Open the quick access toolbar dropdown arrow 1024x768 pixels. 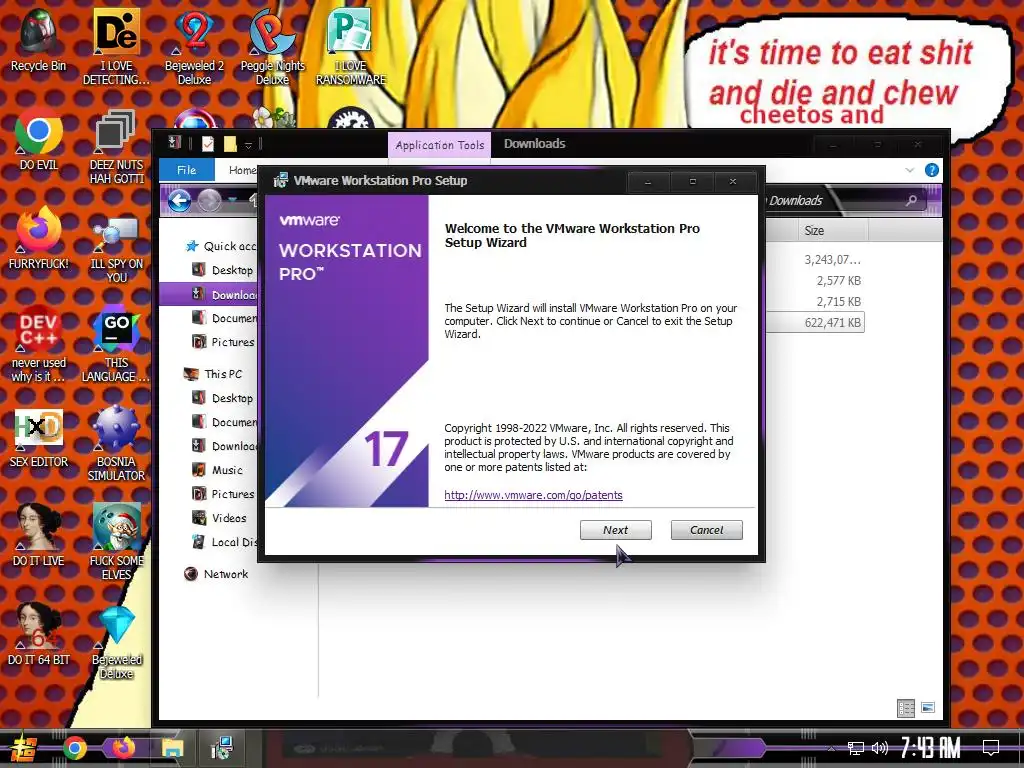[x=248, y=144]
